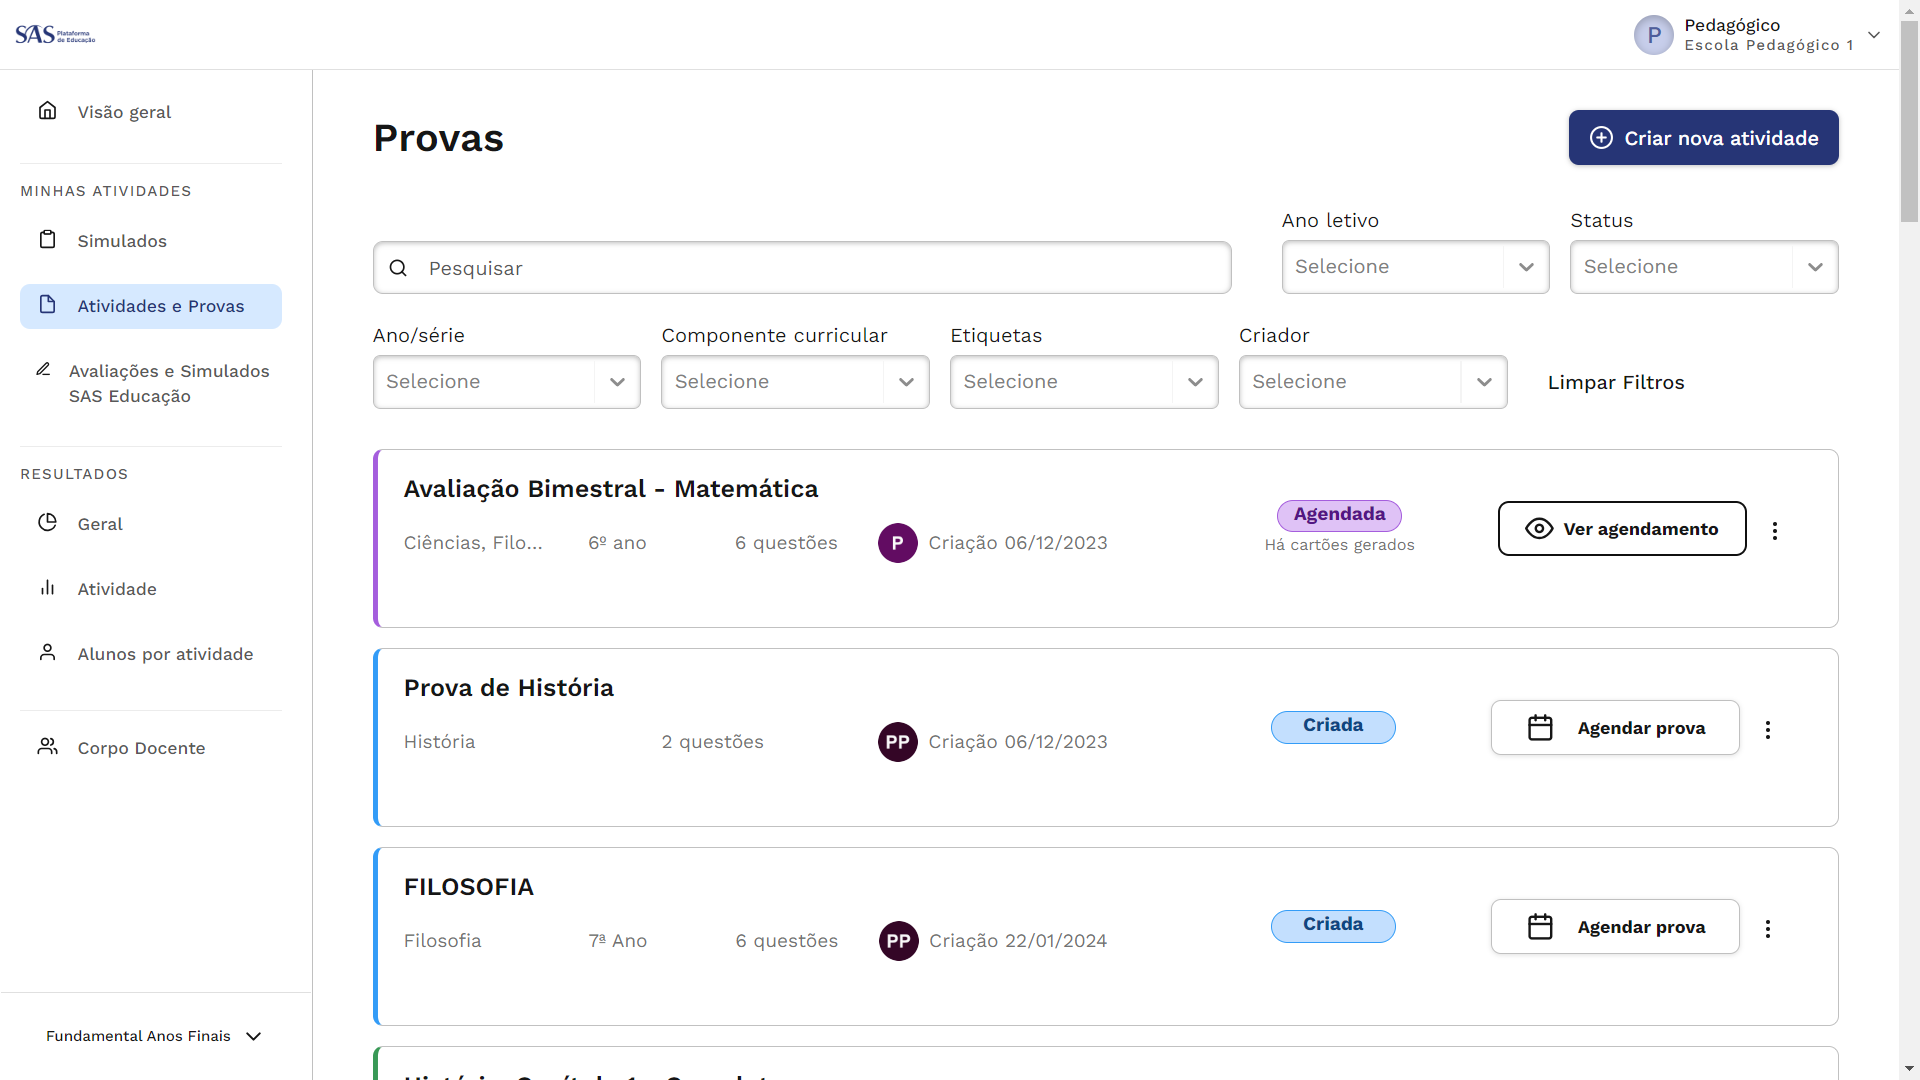
Task: Click the Agendada status badge
Action: [x=1339, y=515]
